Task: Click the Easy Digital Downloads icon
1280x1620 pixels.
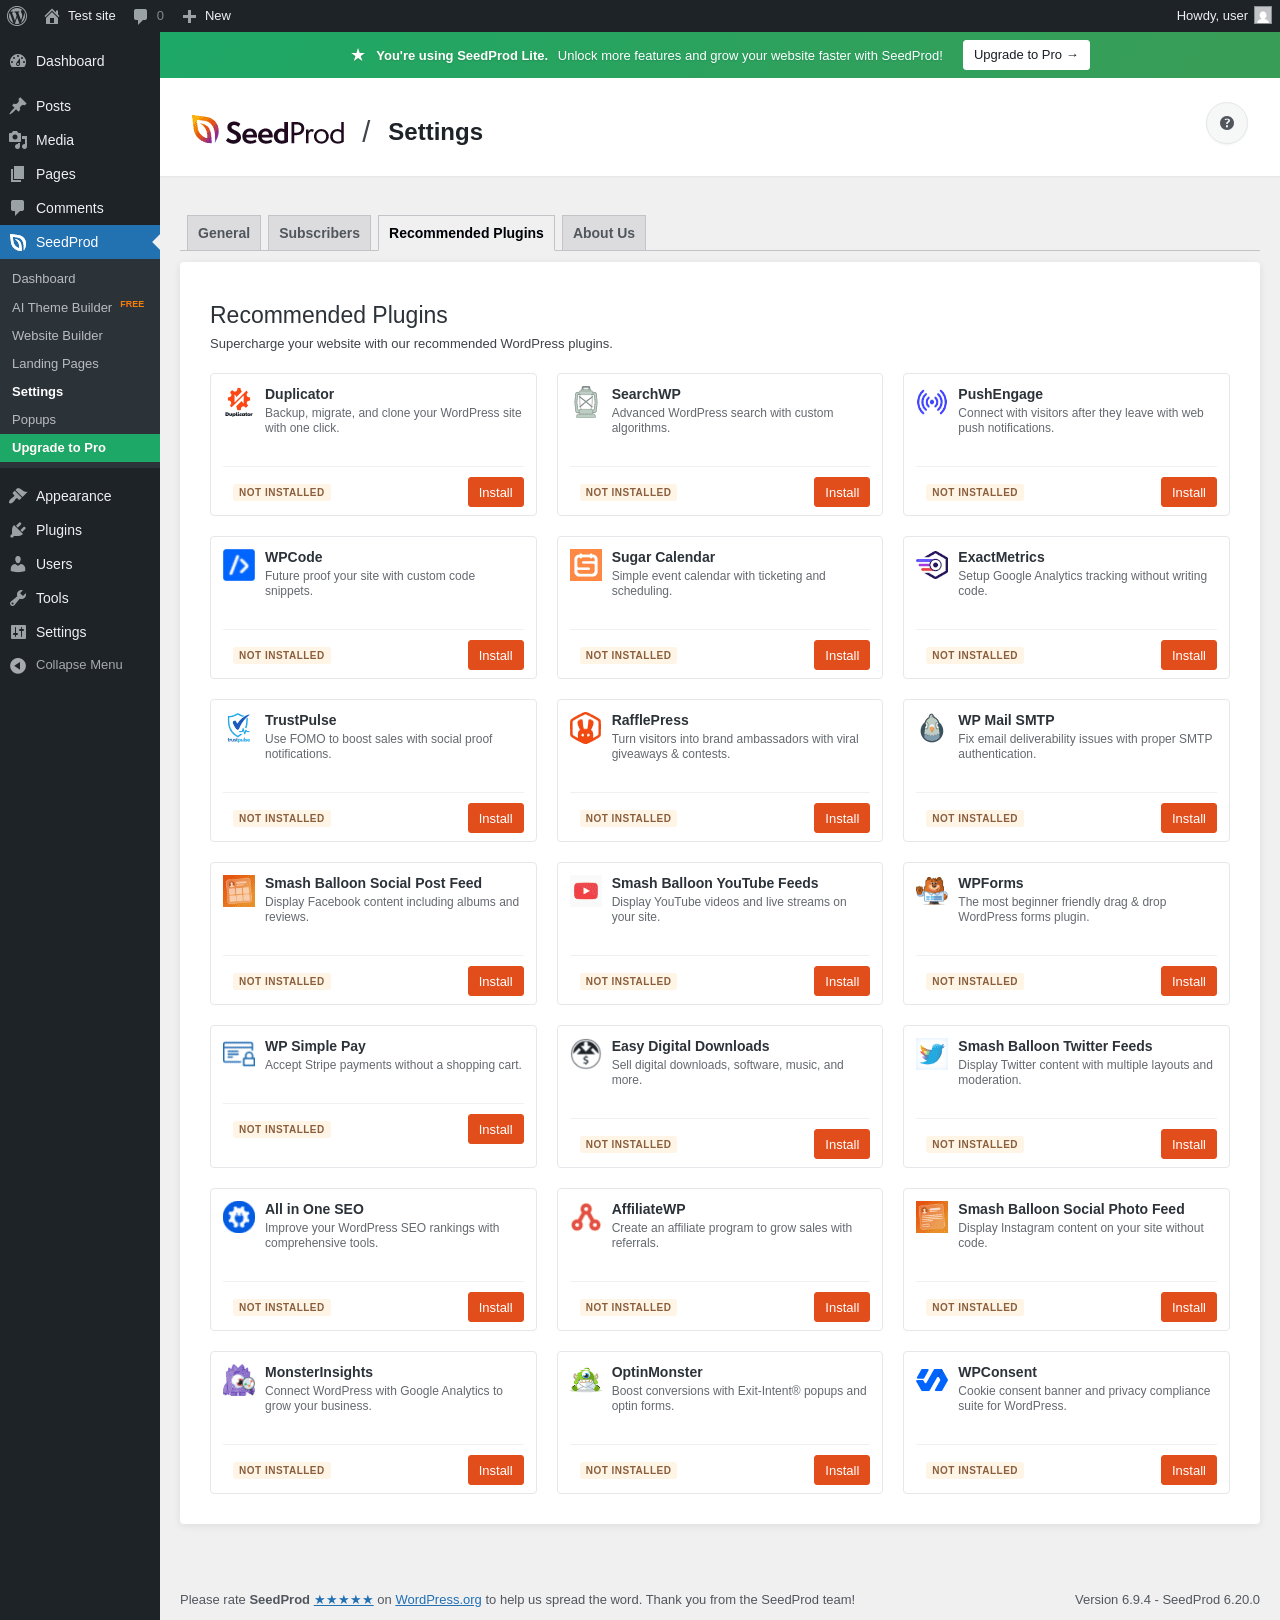Action: (x=586, y=1054)
